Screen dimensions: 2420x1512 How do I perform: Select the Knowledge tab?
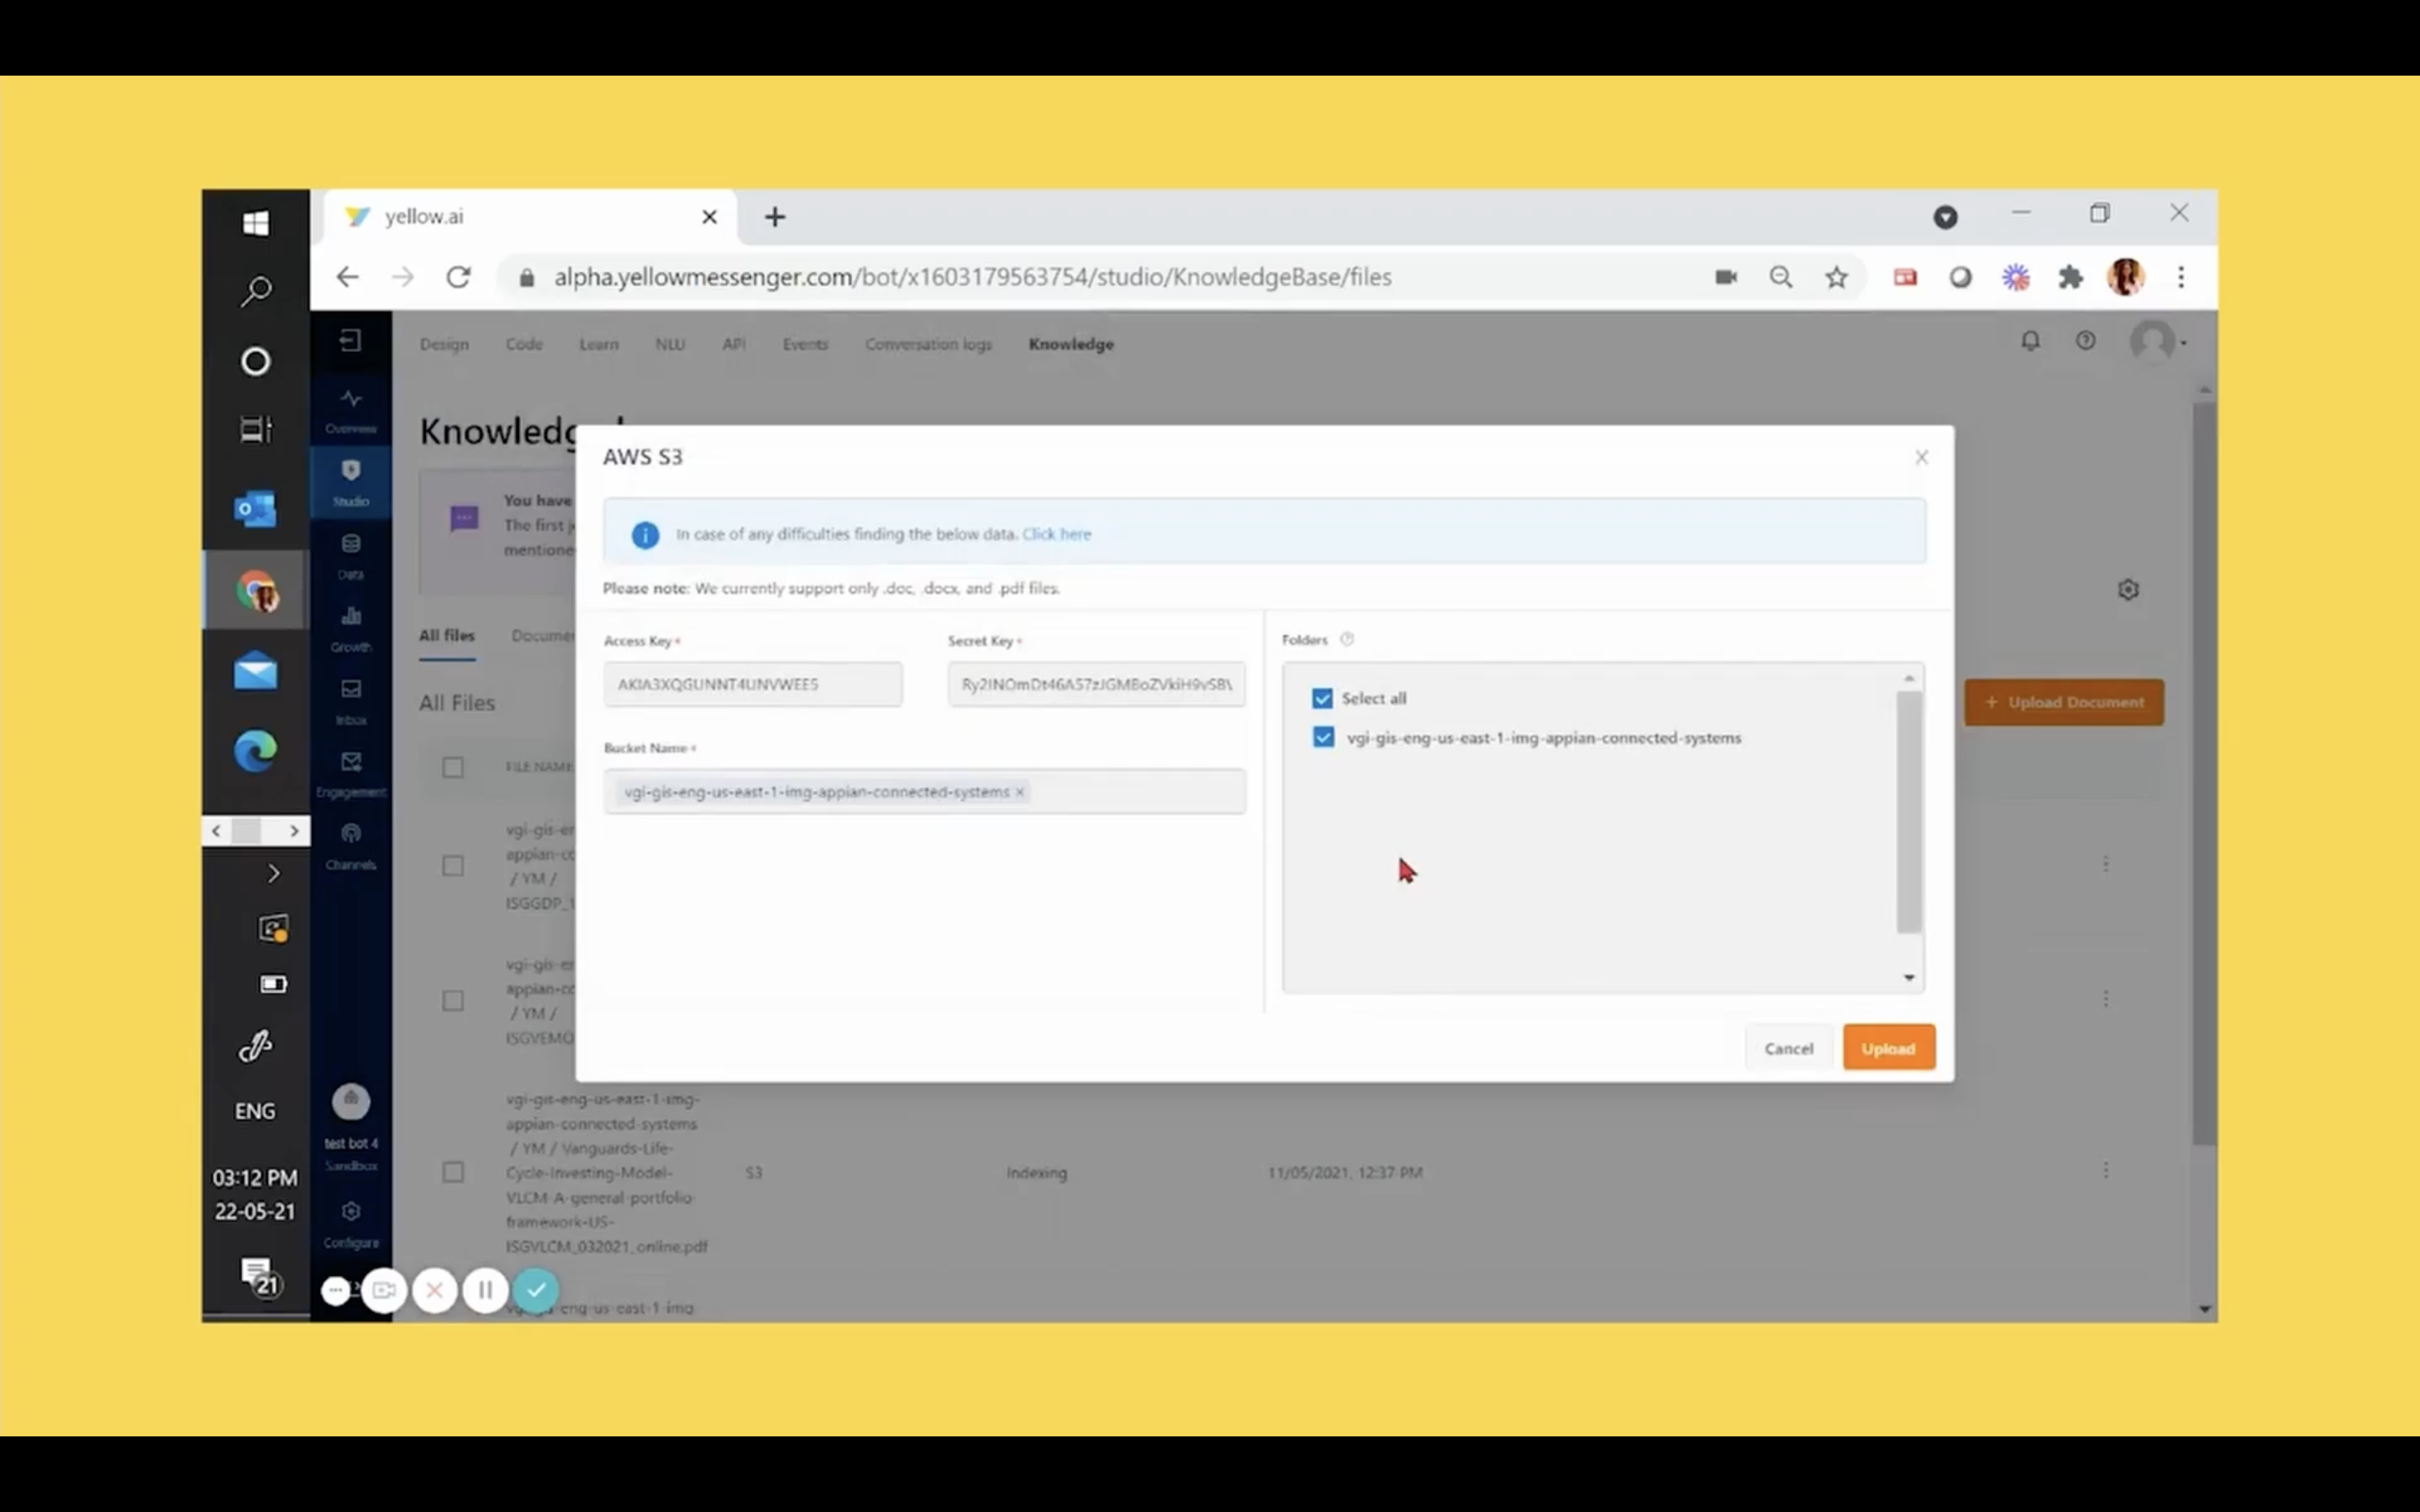point(1071,344)
